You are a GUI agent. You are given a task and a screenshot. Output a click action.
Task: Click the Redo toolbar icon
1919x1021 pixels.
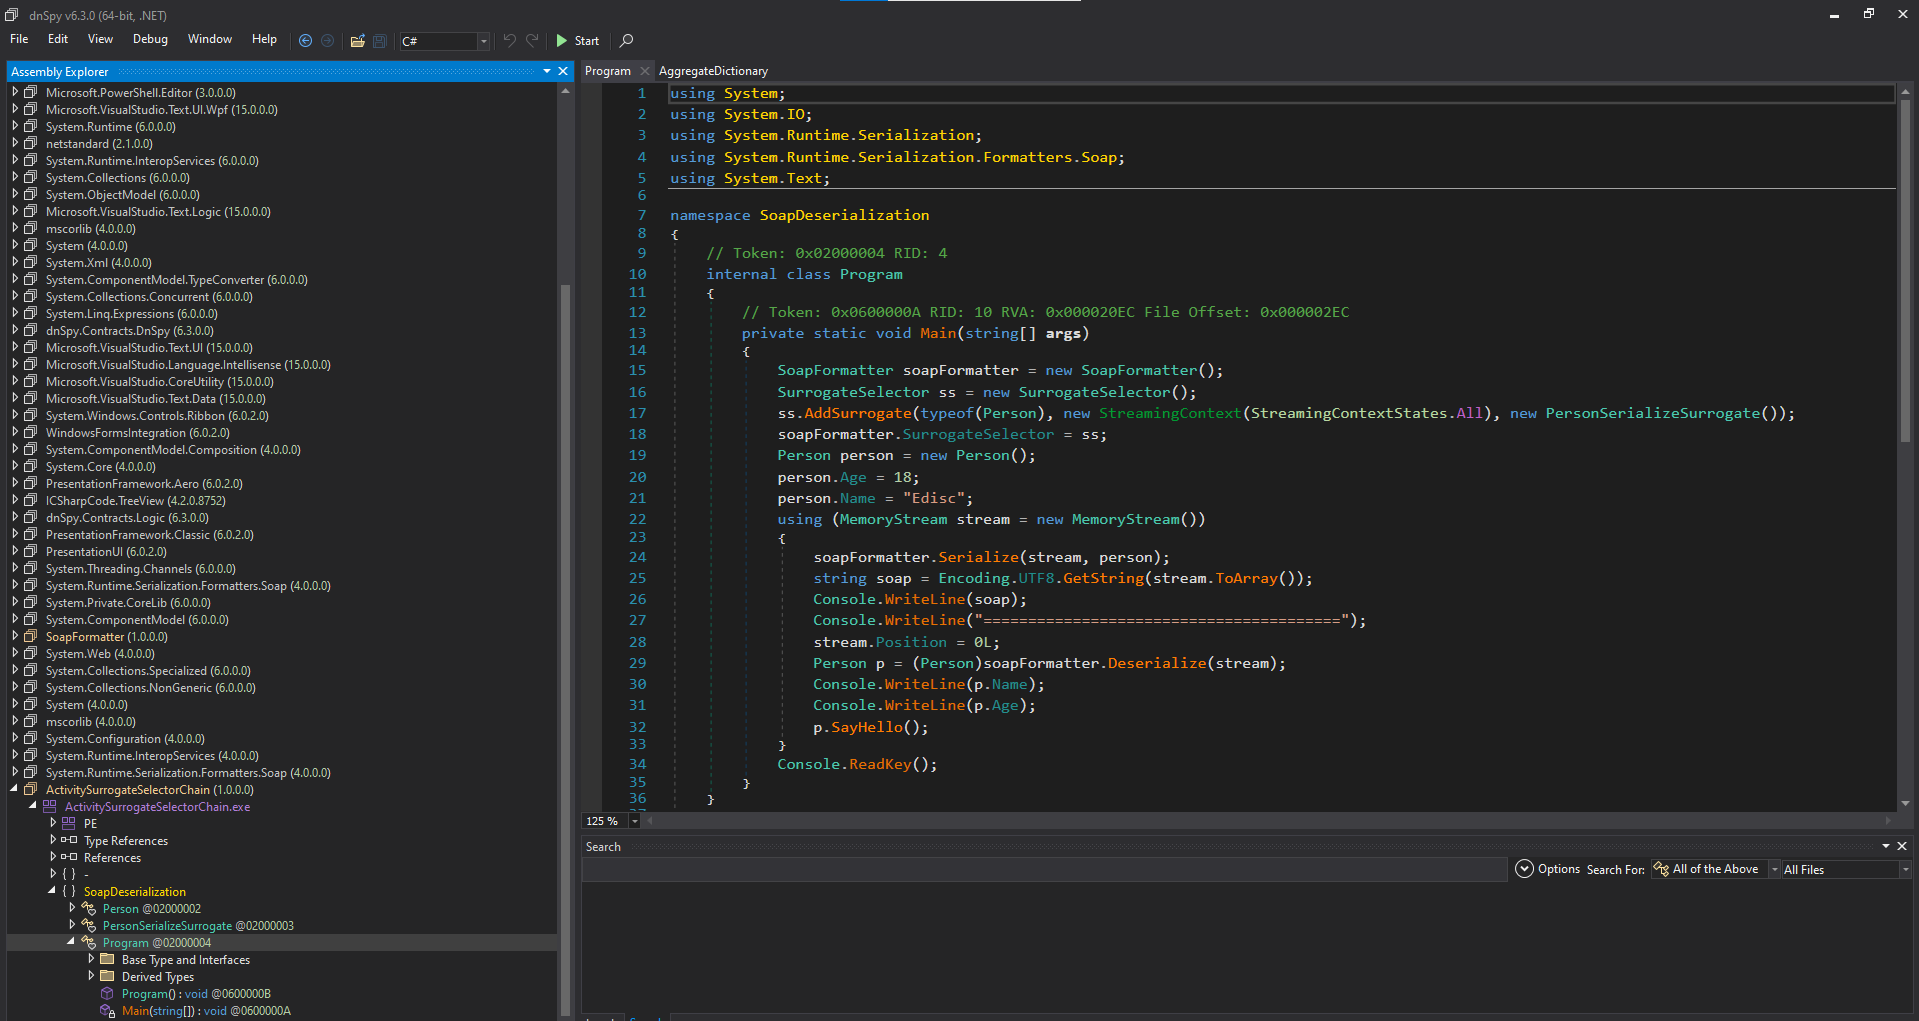point(533,41)
